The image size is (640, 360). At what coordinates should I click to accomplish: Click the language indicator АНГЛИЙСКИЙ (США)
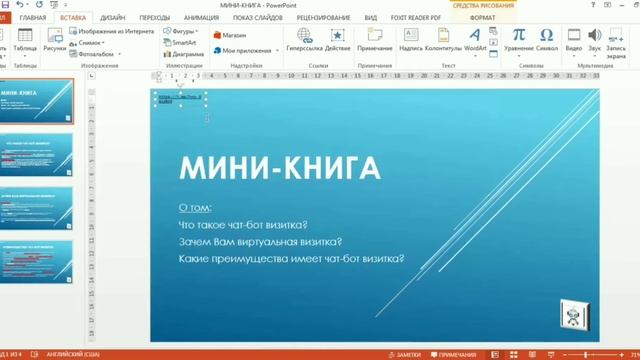click(x=73, y=355)
